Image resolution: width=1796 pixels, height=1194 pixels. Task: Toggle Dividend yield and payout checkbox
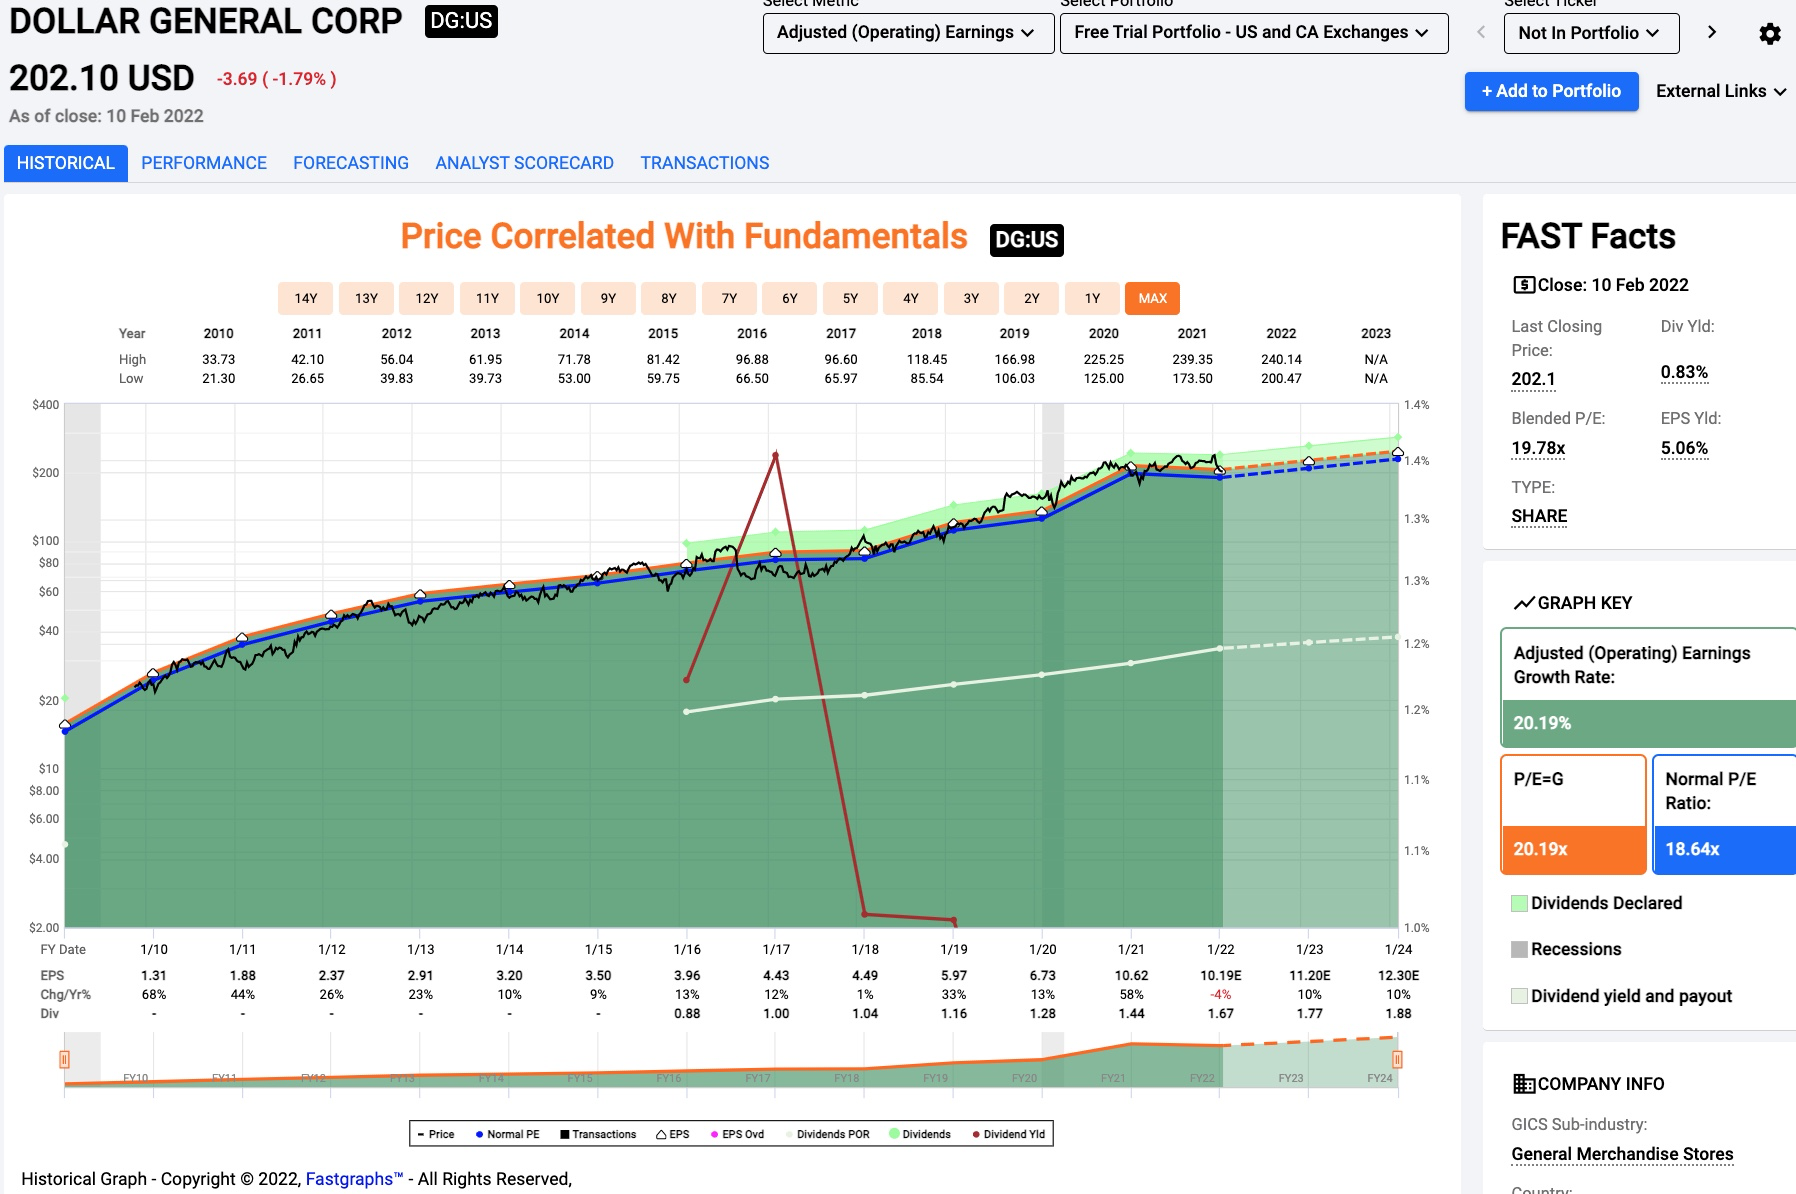[1519, 996]
